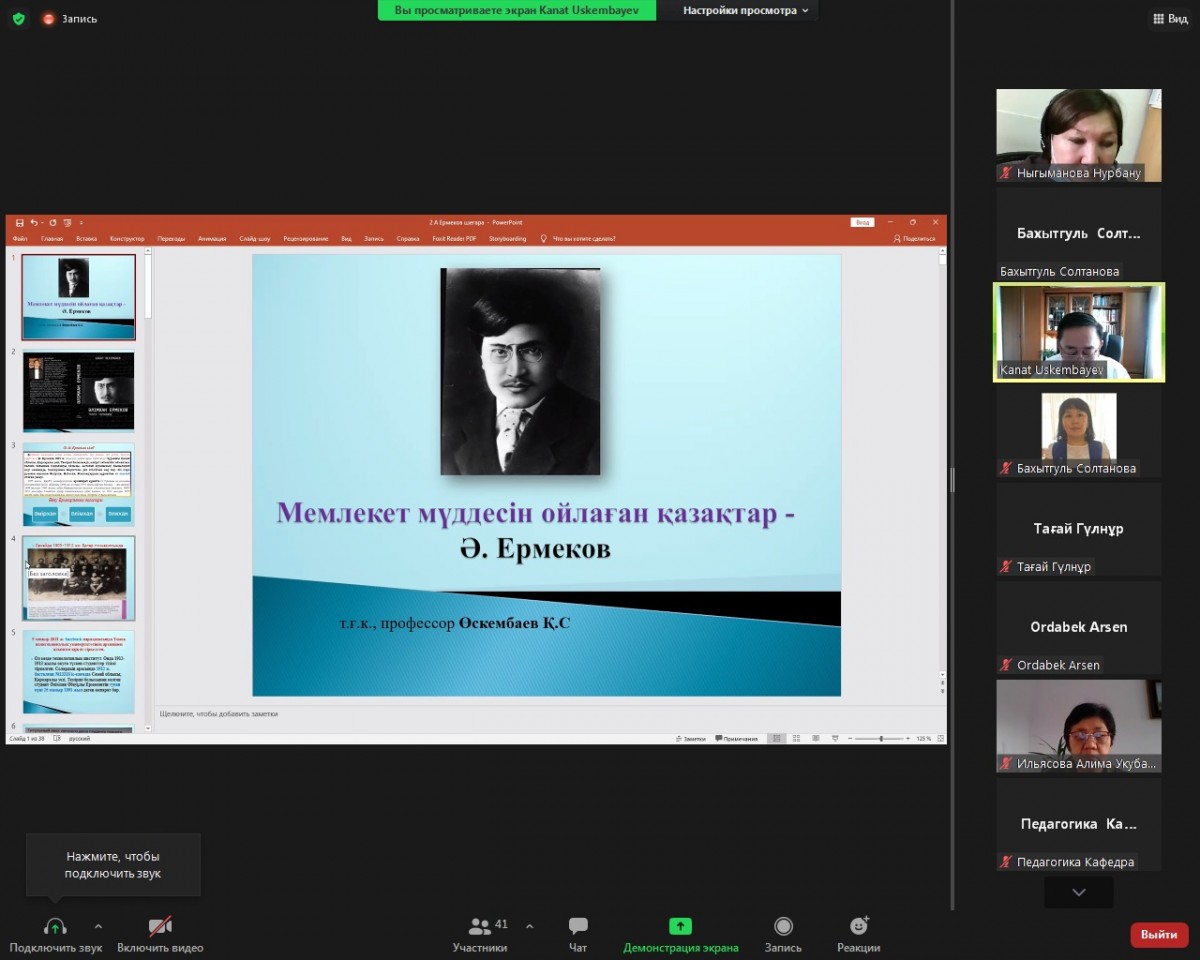Click the green encryption shield icon

tap(18, 18)
